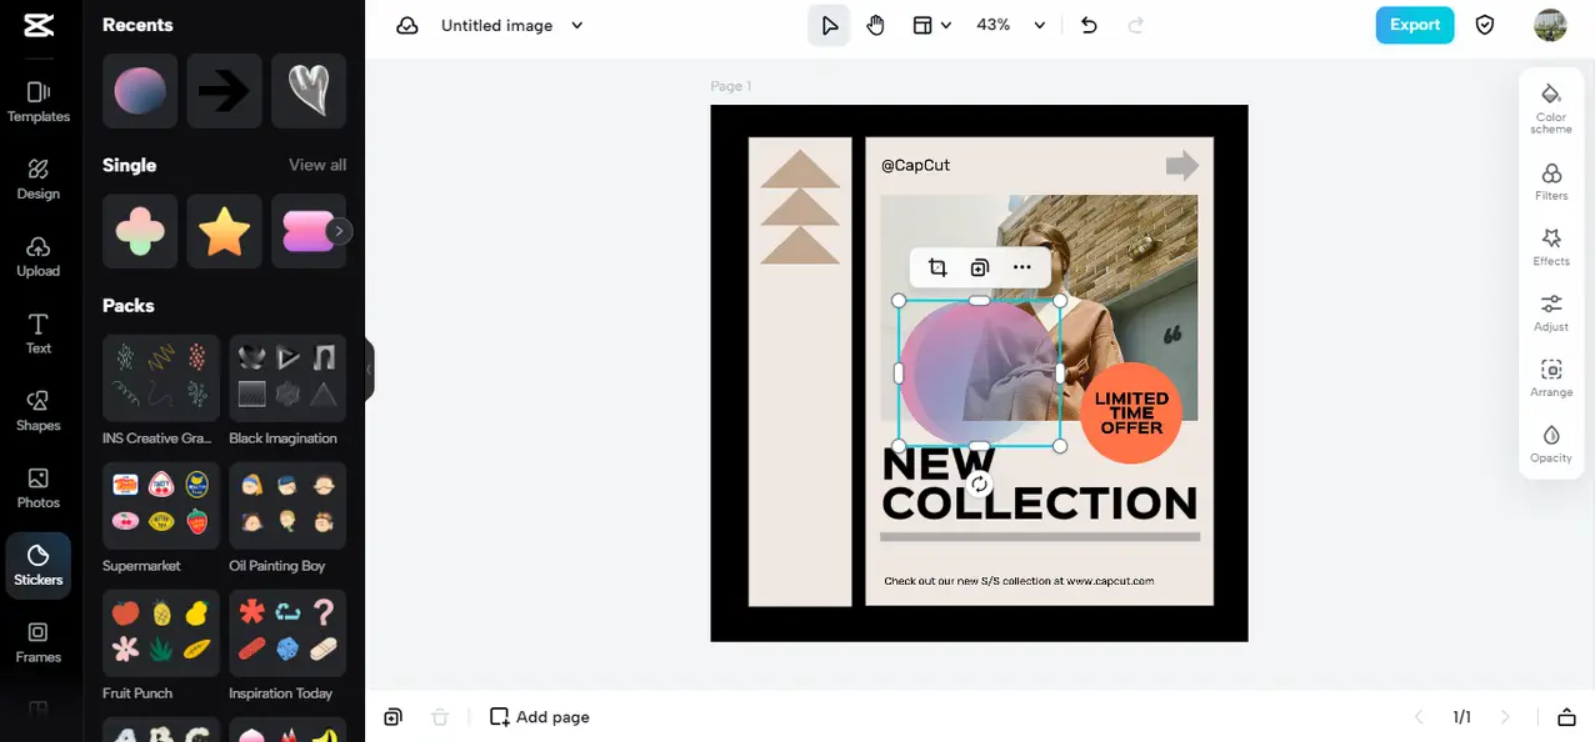This screenshot has height=742, width=1595.
Task: Open the Adjust panel
Action: (1551, 312)
